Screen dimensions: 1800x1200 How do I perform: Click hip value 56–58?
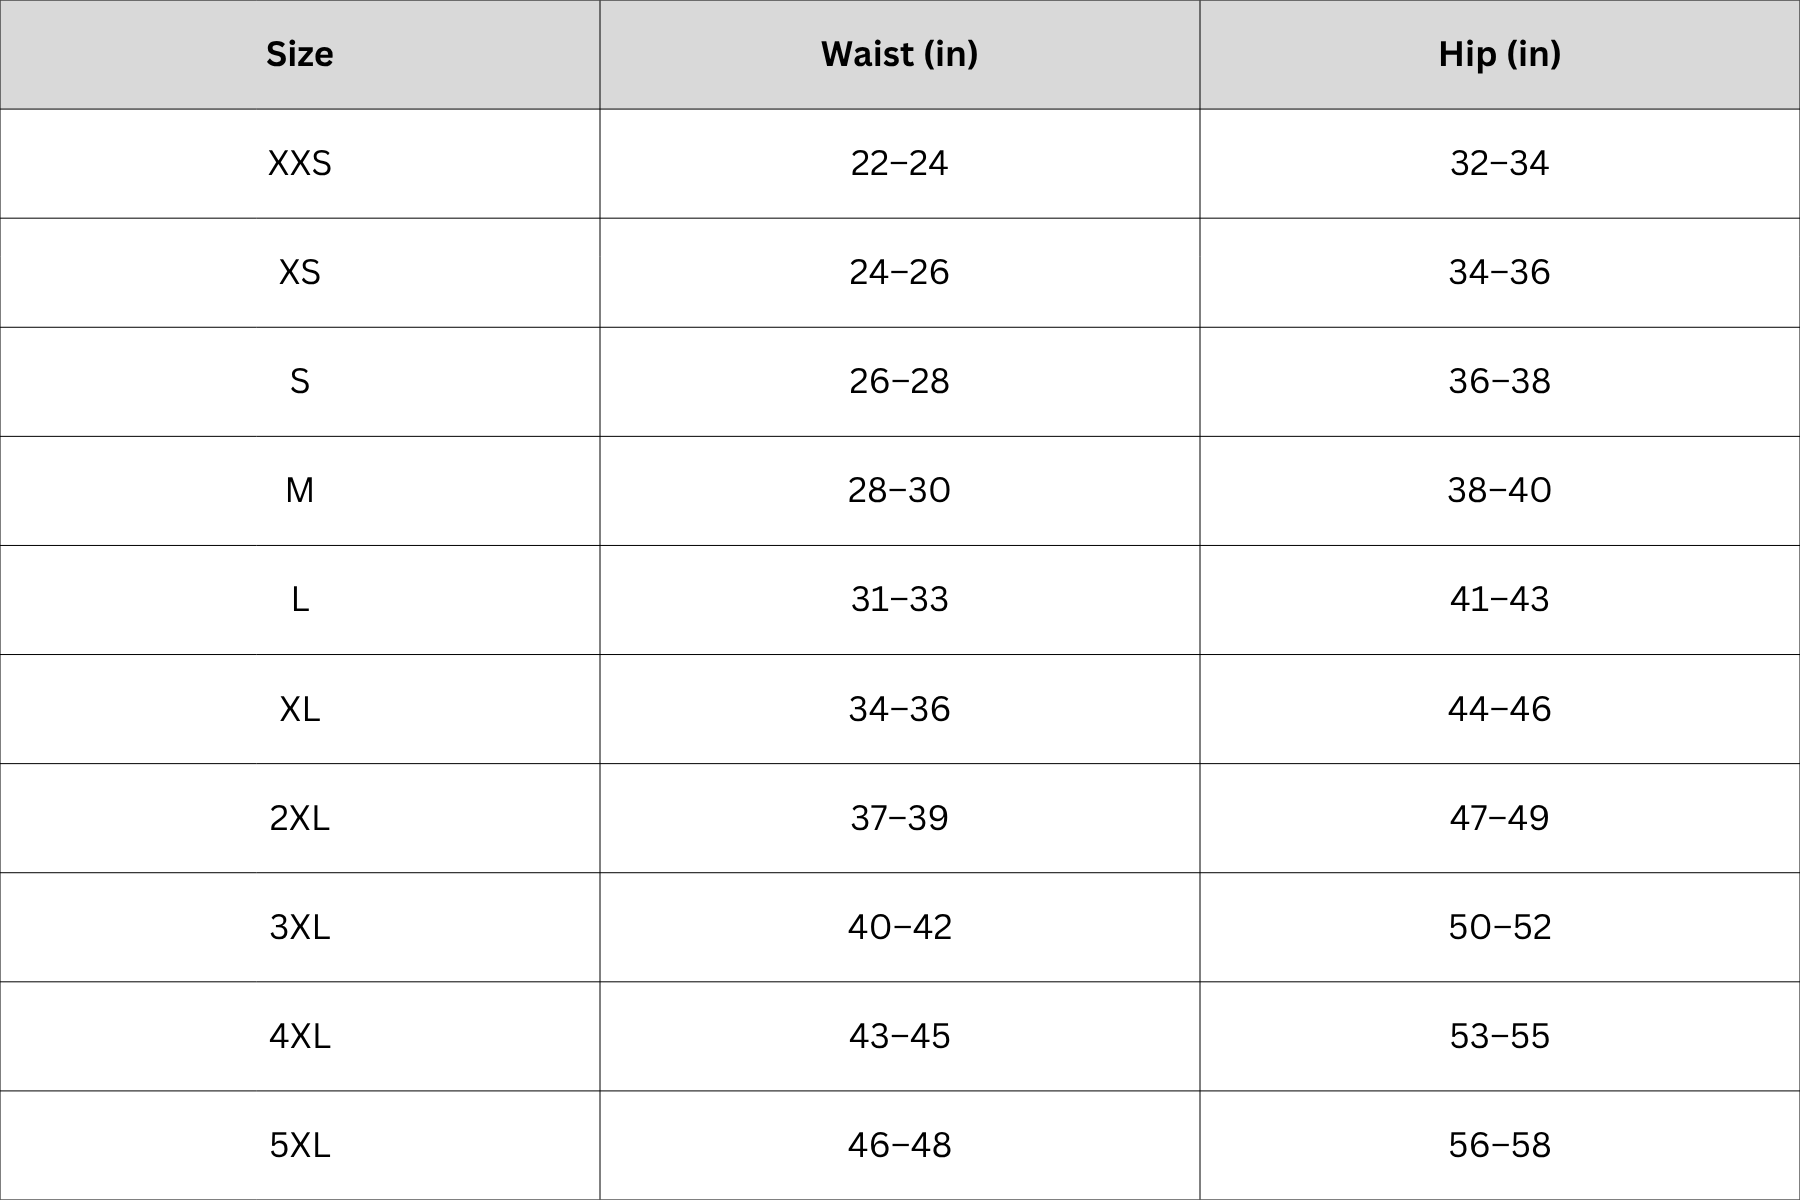click(1500, 1144)
